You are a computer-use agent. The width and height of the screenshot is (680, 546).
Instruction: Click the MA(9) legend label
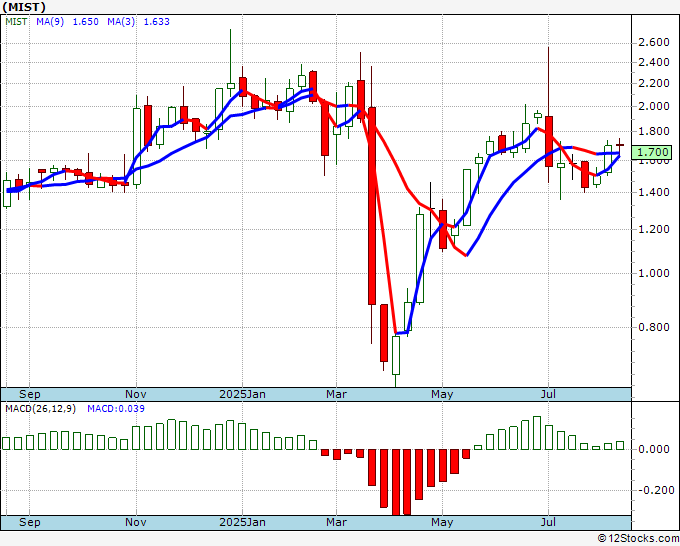click(x=50, y=22)
